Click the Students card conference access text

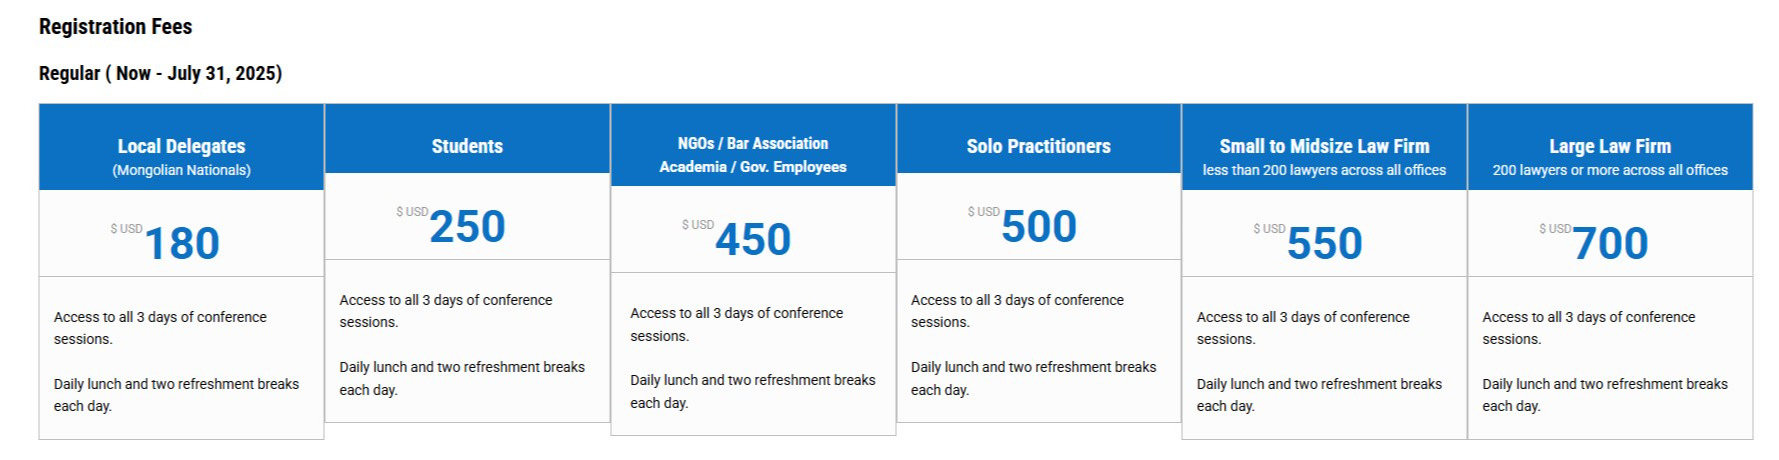(x=446, y=311)
